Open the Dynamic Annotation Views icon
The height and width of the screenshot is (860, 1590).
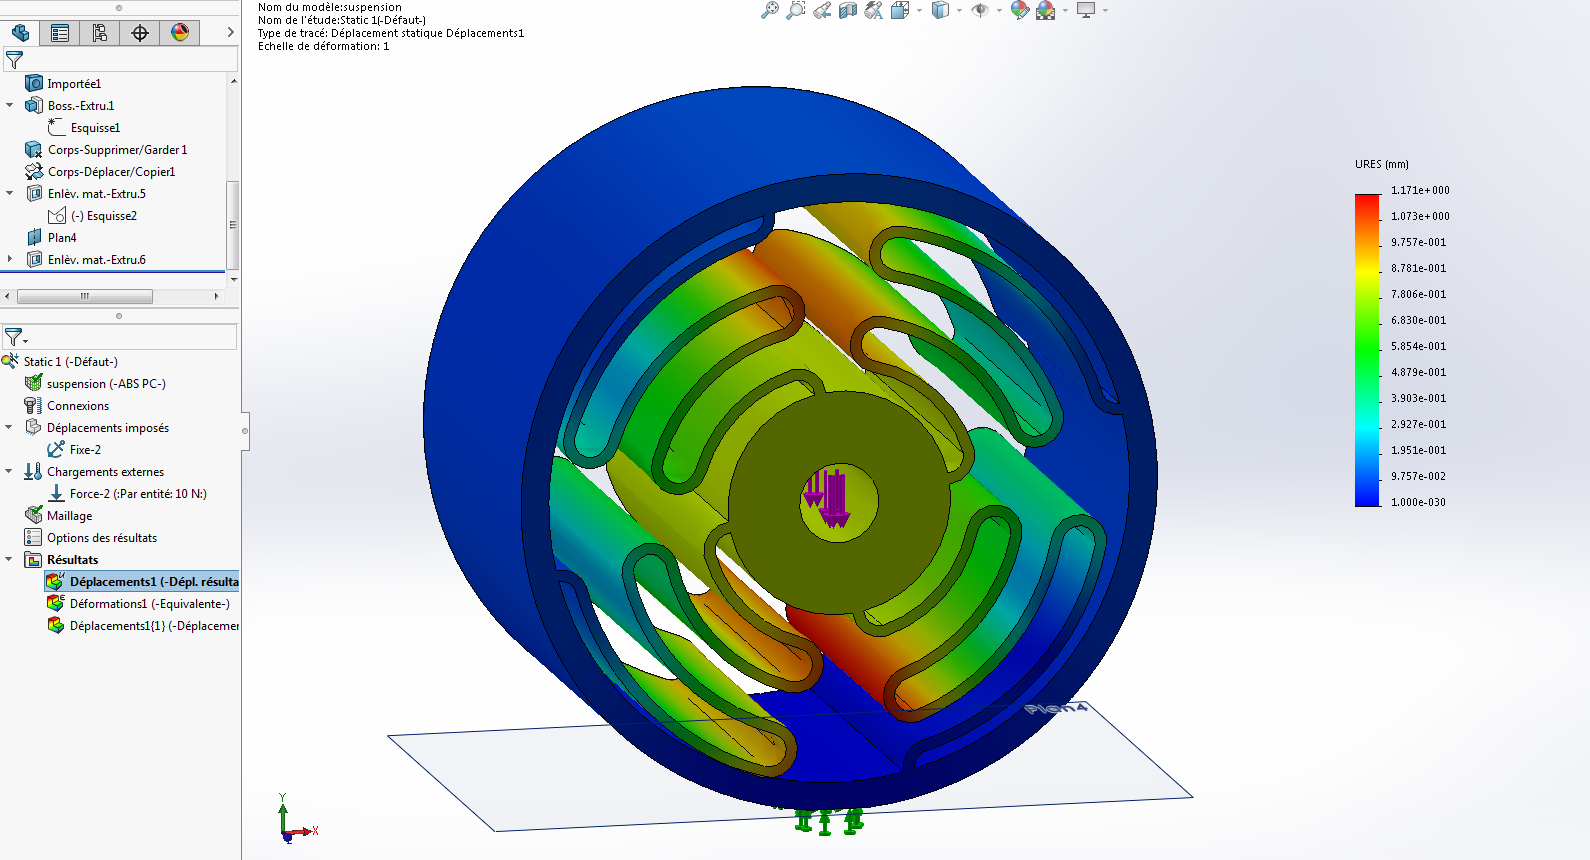pos(874,10)
